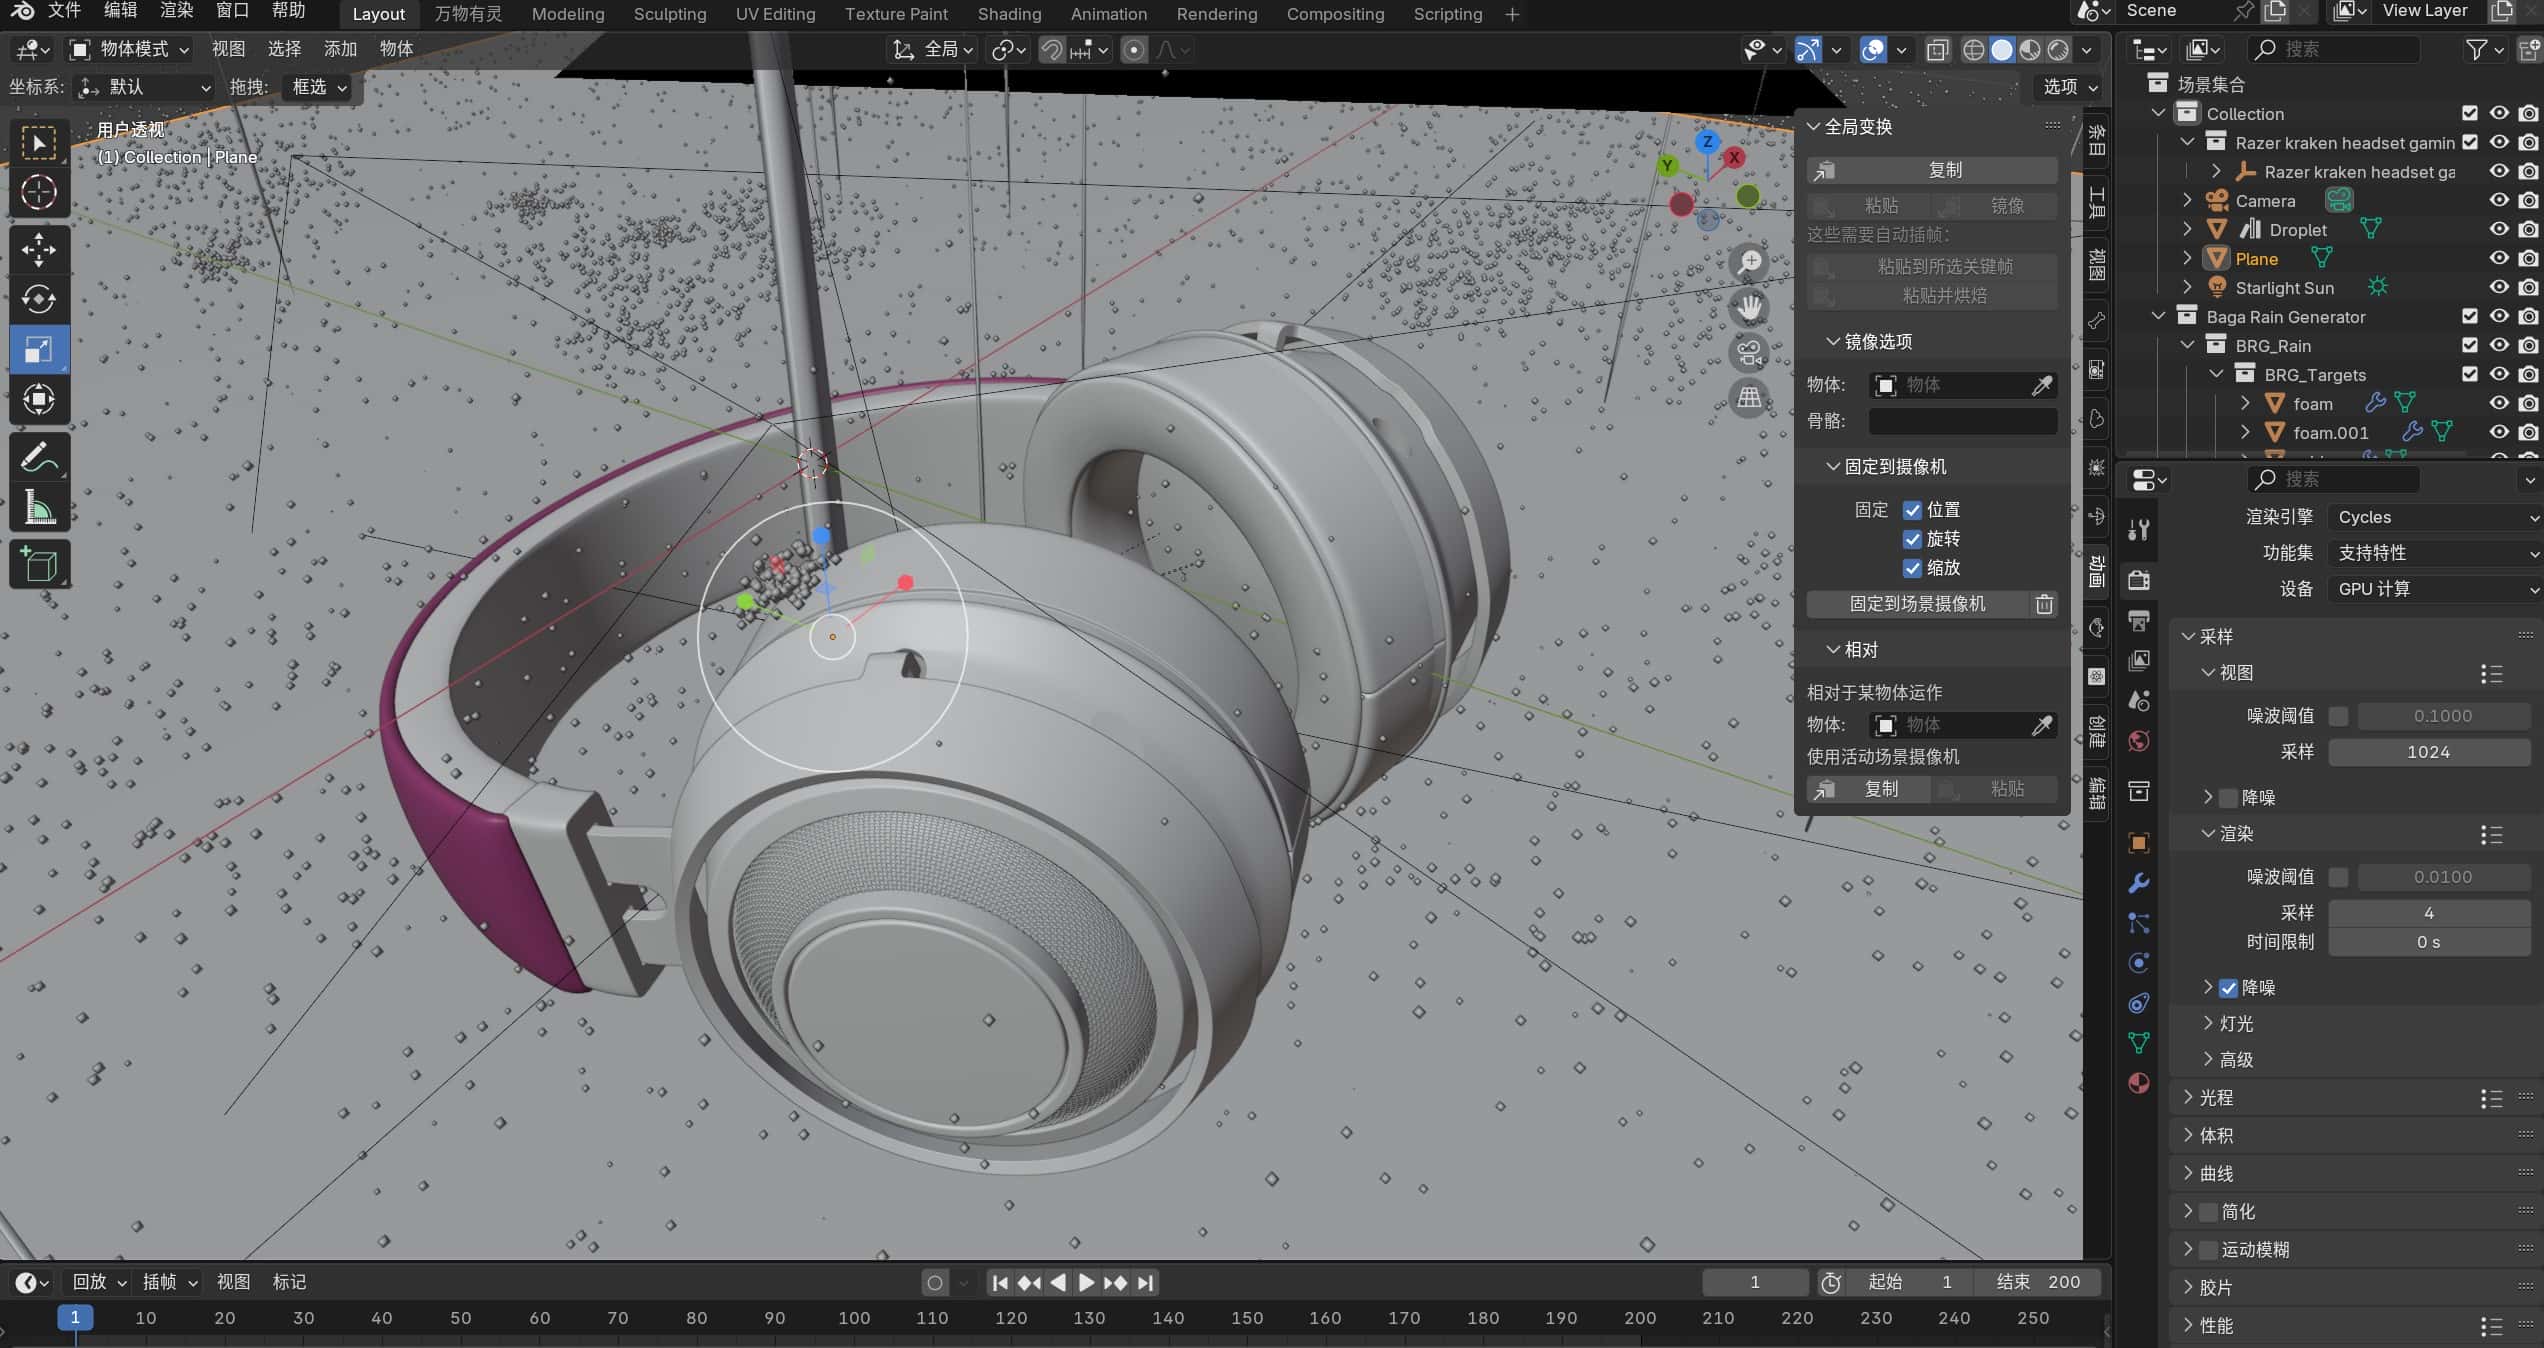Select the Measure ruler tool
The height and width of the screenshot is (1348, 2544).
[x=38, y=509]
